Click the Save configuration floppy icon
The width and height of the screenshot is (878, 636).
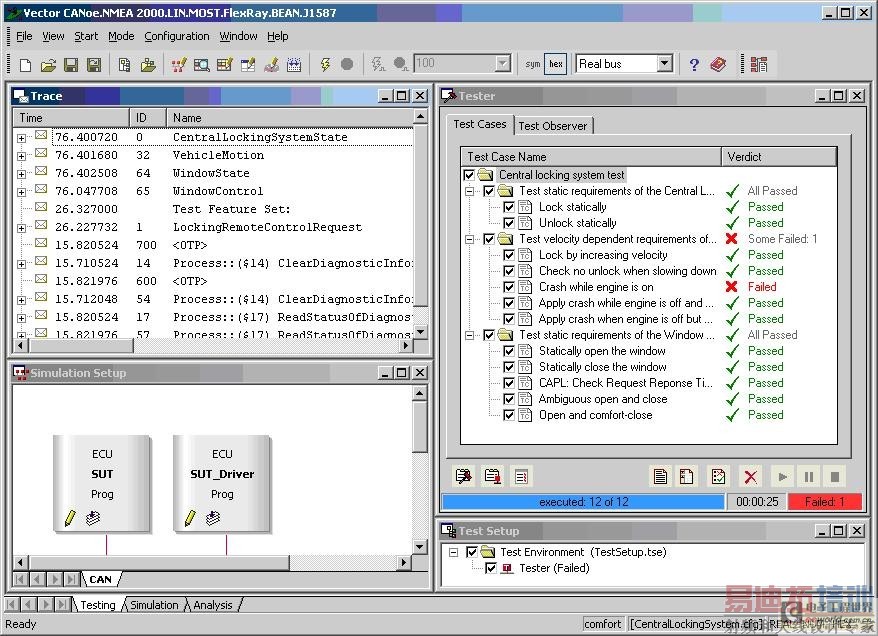(x=71, y=65)
